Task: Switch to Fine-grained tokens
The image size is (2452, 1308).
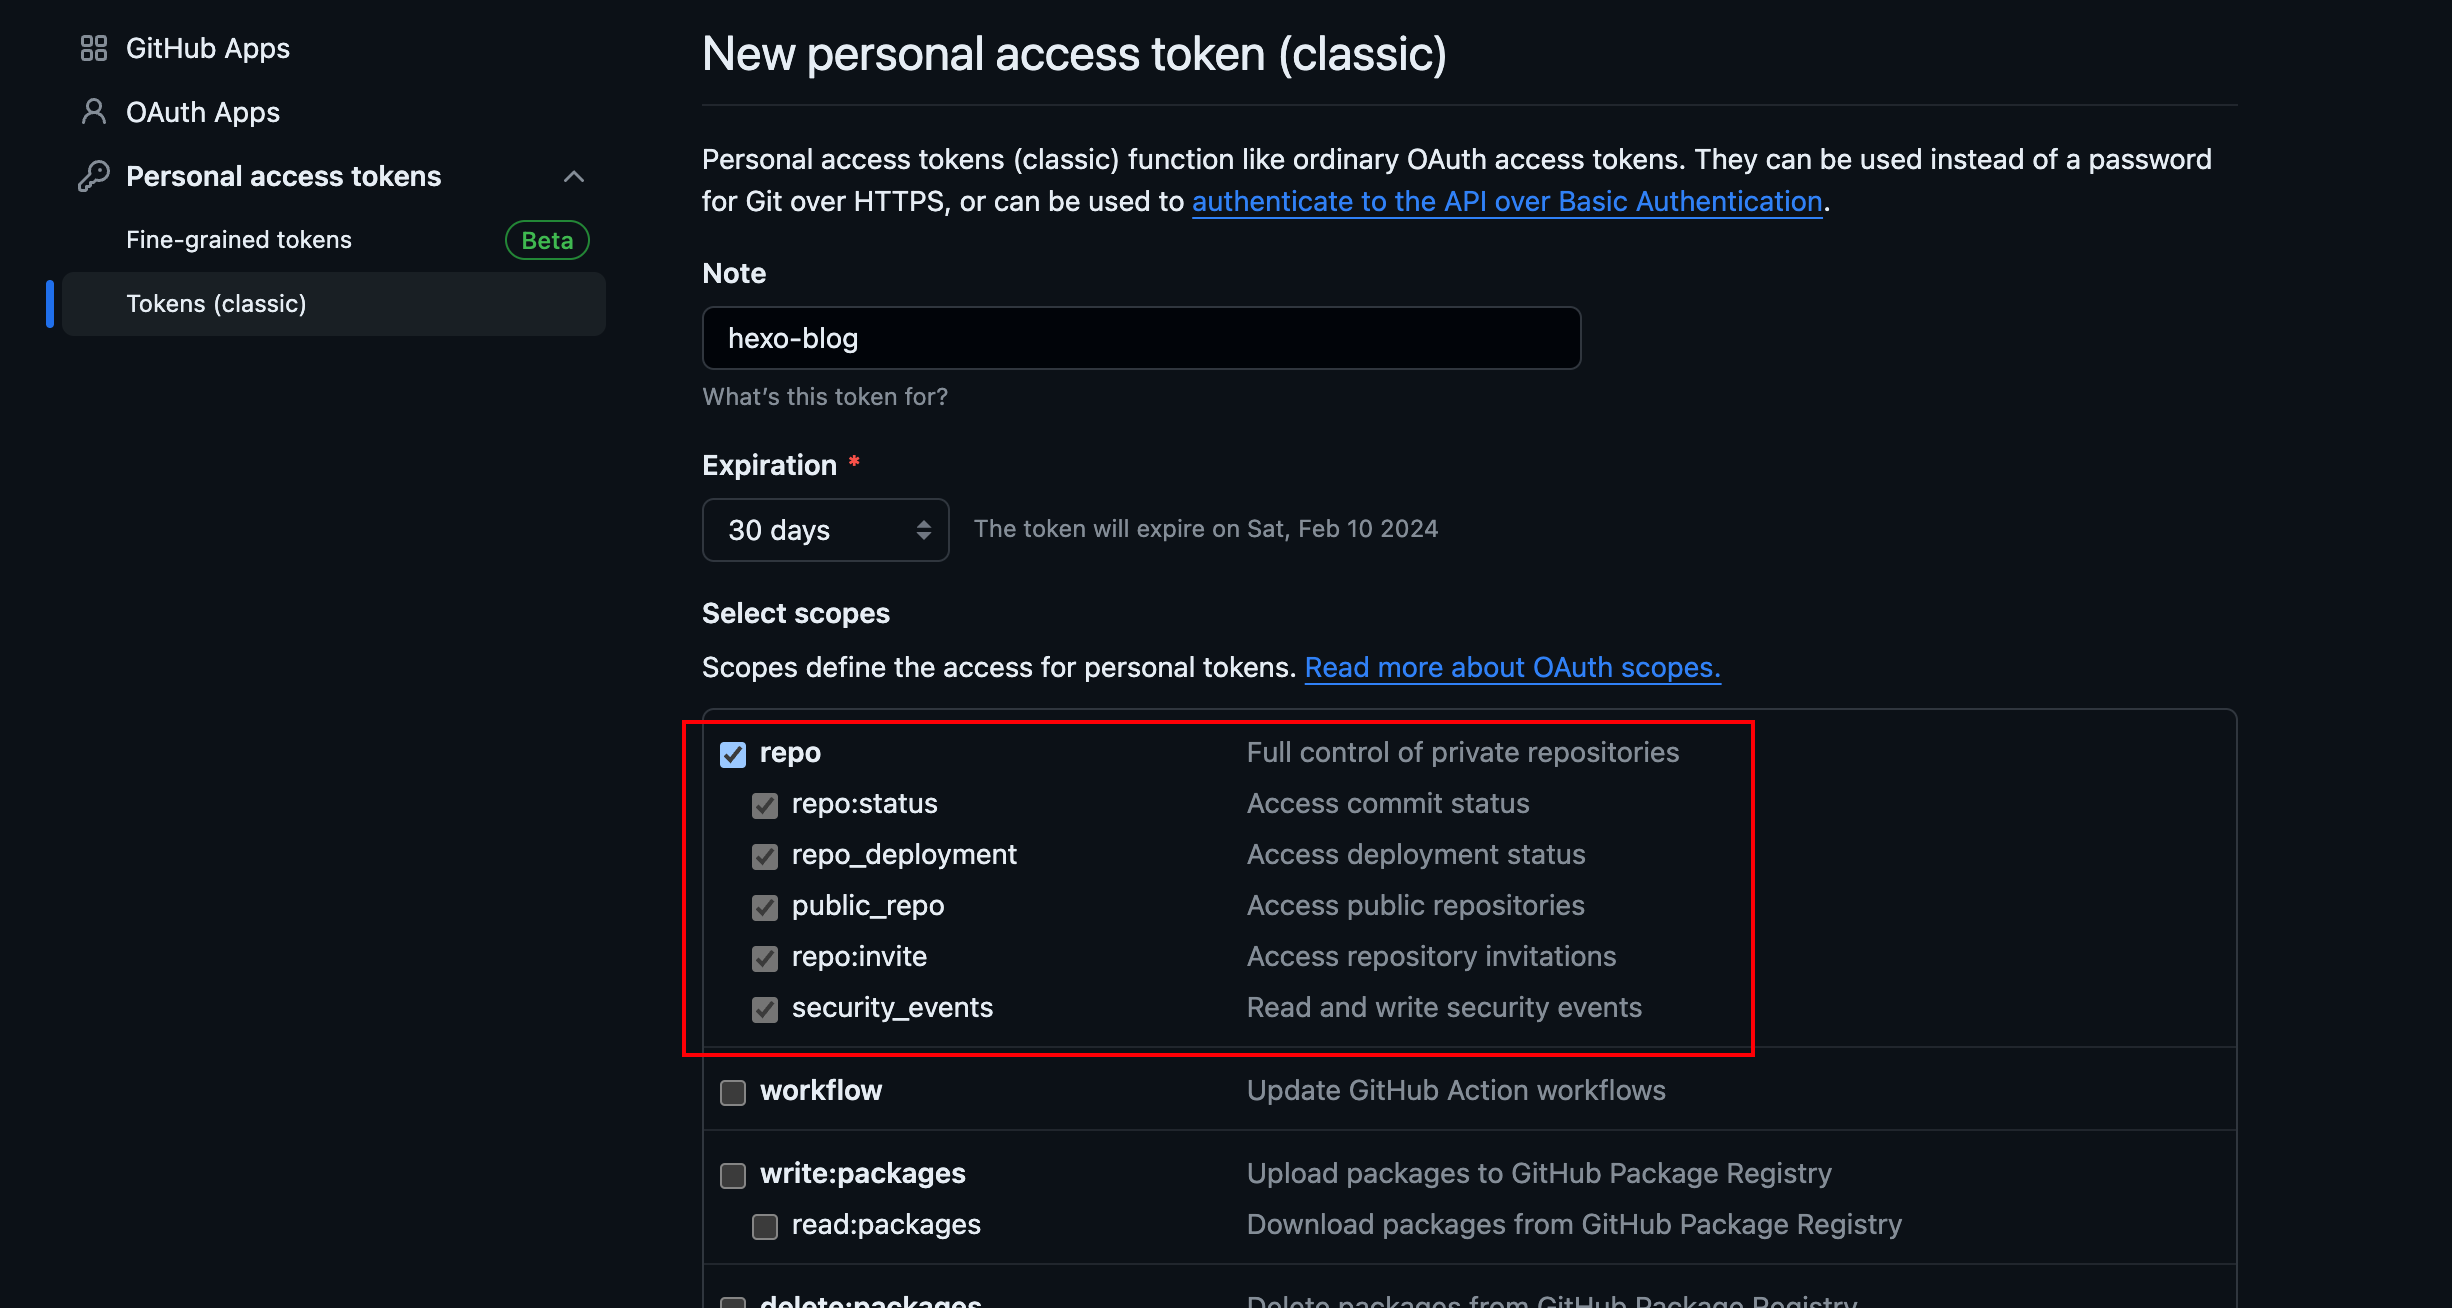Action: pyautogui.click(x=238, y=239)
